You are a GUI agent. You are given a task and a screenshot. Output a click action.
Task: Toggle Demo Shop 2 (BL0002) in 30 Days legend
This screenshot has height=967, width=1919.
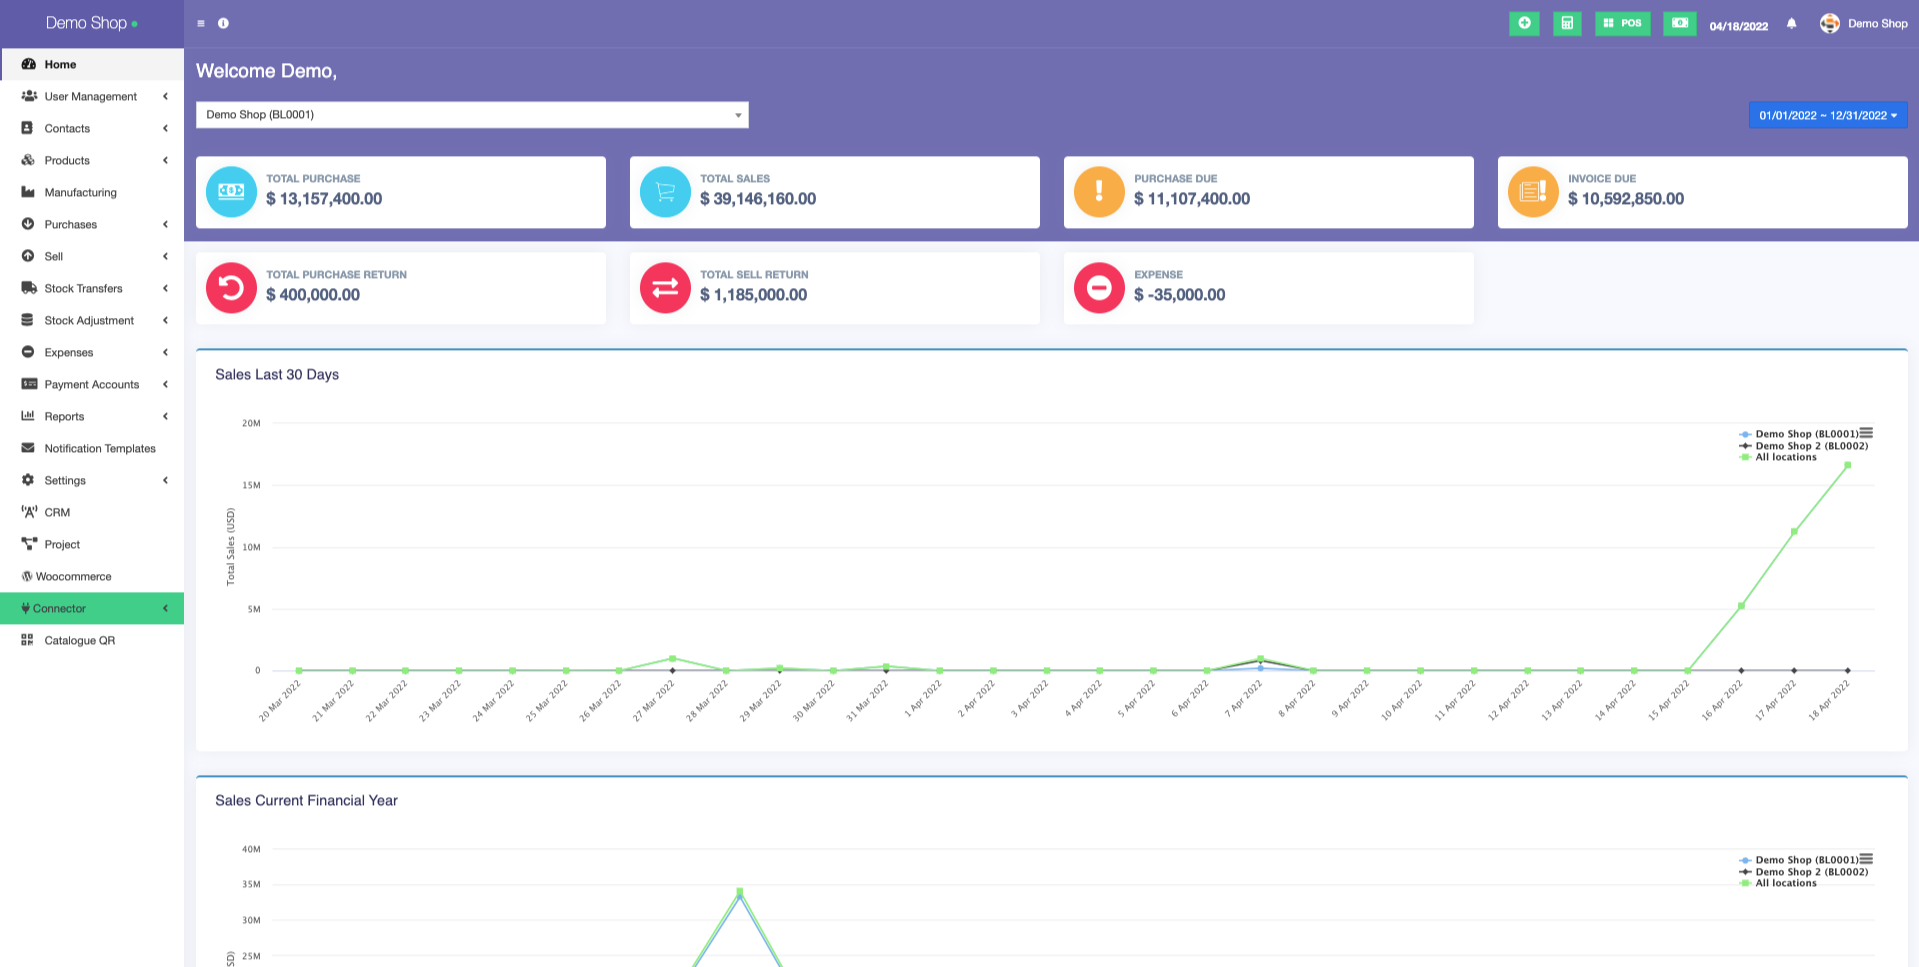1804,446
